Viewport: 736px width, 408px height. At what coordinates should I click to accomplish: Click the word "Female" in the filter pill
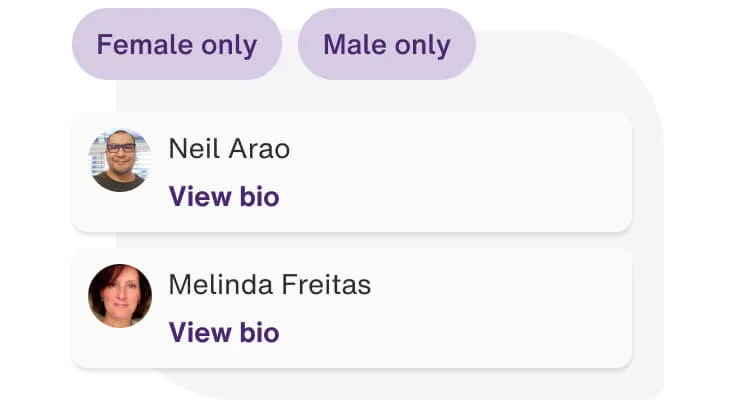(141, 45)
